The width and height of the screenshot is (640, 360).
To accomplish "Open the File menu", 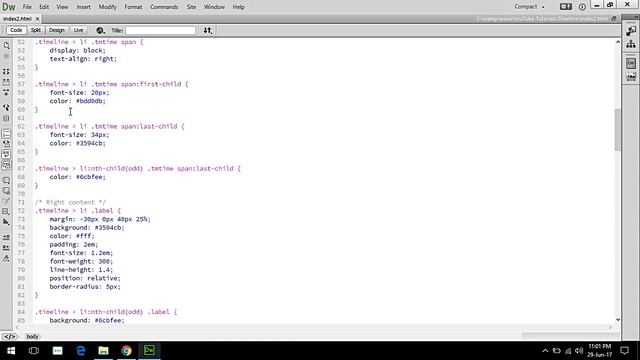I will [x=27, y=7].
